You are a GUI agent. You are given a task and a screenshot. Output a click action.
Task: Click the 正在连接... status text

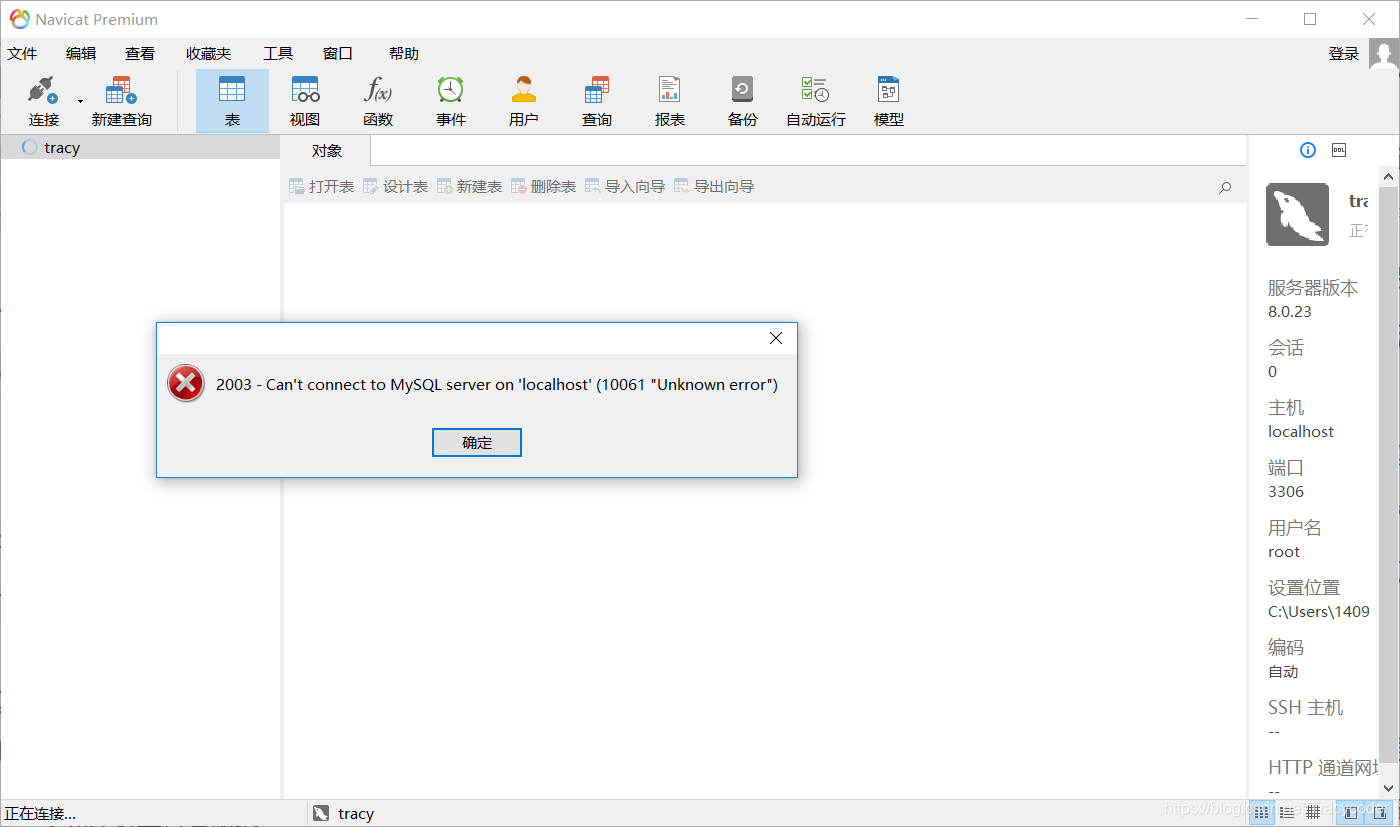(x=40, y=813)
